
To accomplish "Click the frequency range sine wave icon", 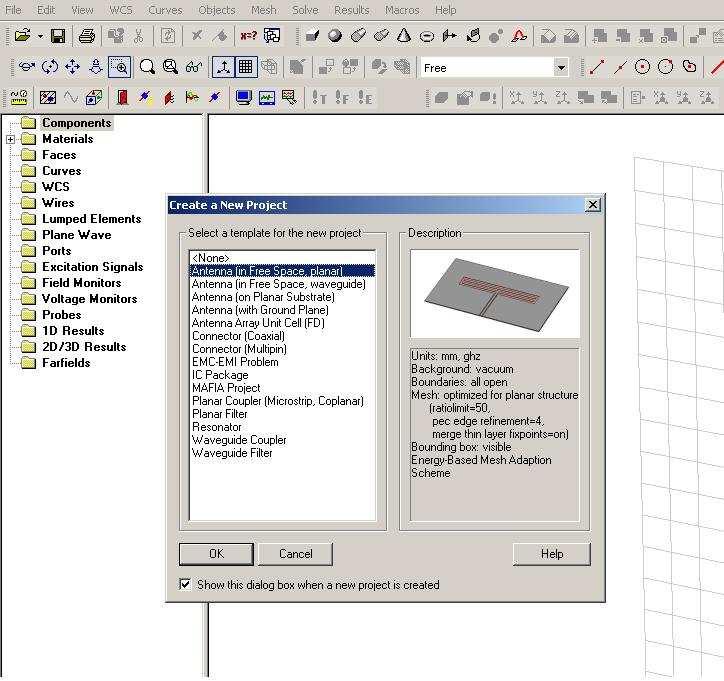I will [71, 97].
